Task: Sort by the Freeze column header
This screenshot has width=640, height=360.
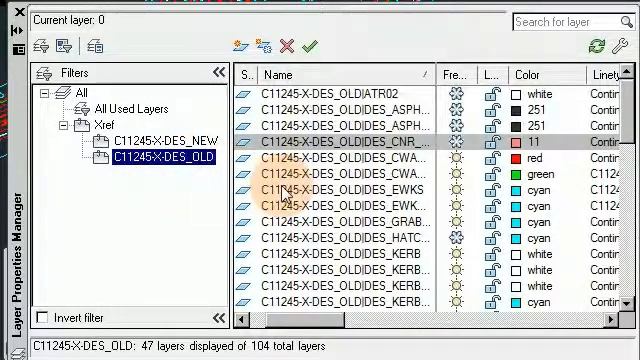Action: (x=457, y=75)
